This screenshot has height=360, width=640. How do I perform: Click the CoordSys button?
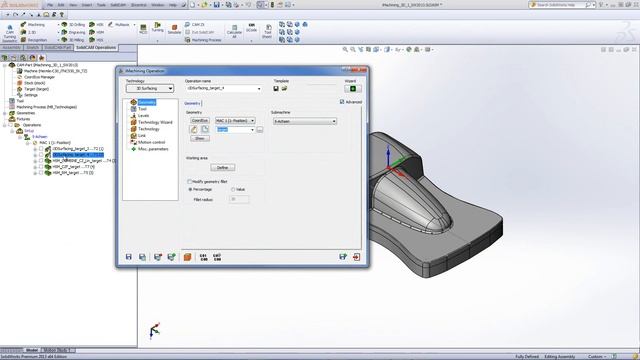(x=200, y=121)
